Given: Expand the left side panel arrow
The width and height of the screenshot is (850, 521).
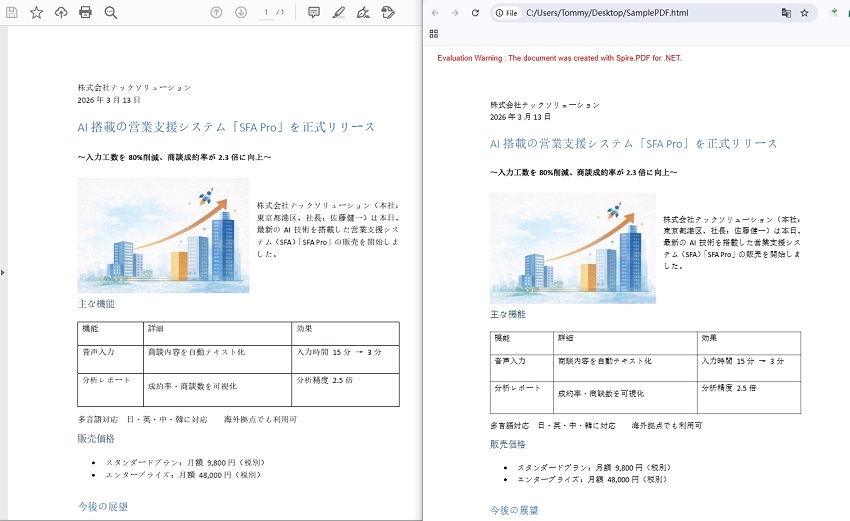Looking at the screenshot, I should (3, 272).
